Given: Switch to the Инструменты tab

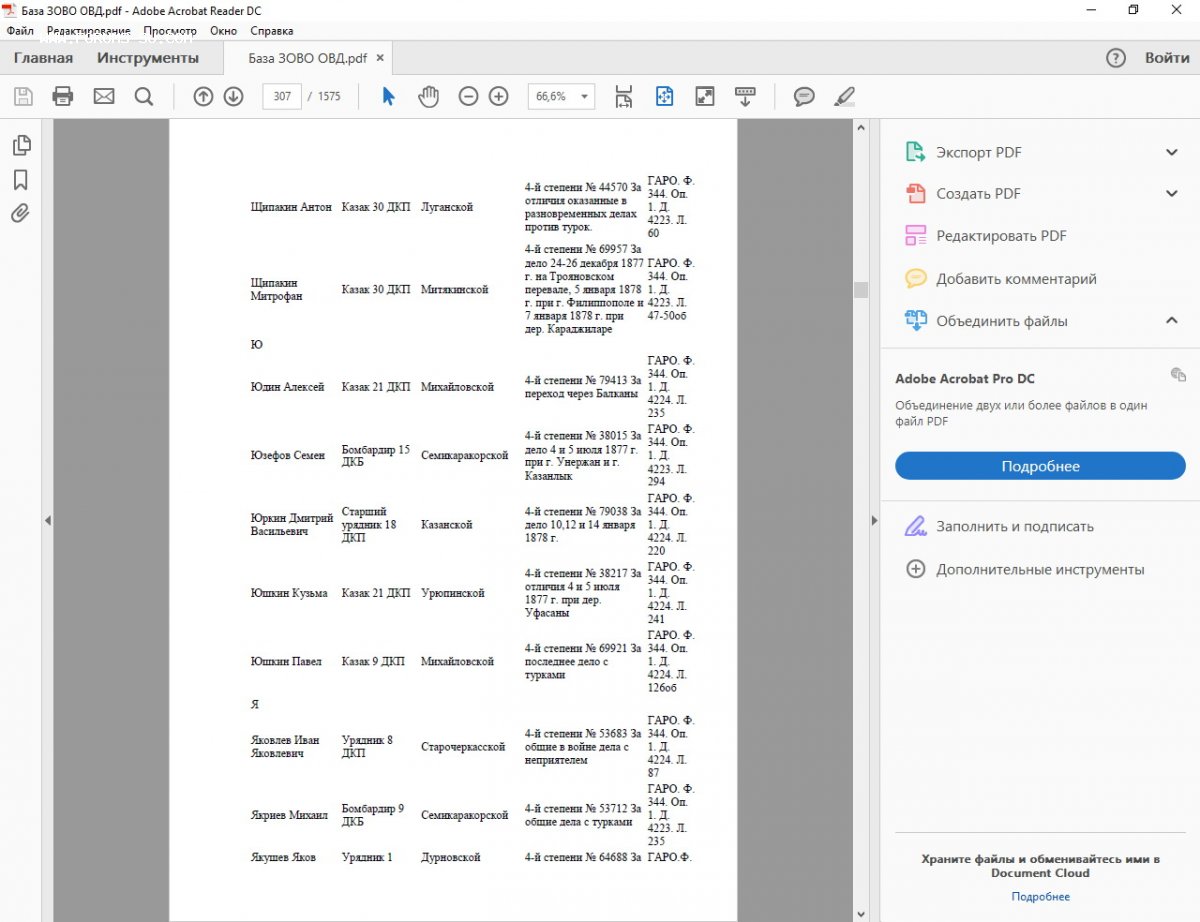Looking at the screenshot, I should (x=148, y=58).
